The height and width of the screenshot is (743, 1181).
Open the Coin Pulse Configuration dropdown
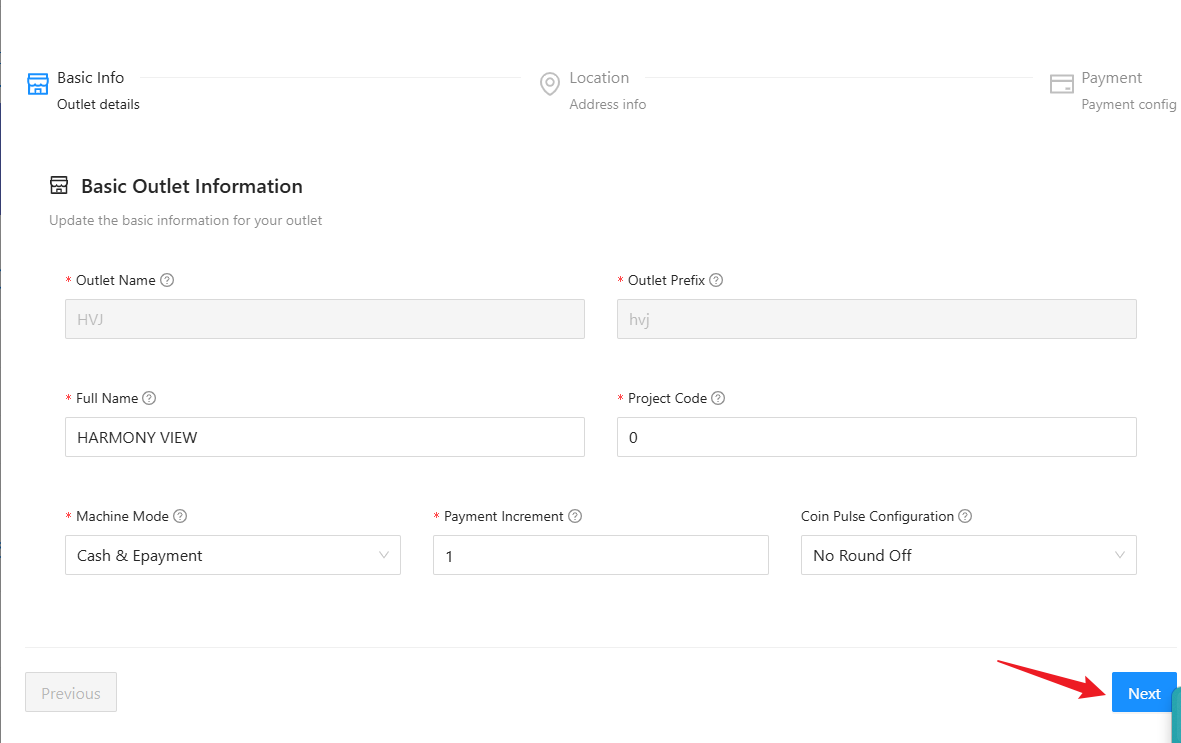click(969, 555)
